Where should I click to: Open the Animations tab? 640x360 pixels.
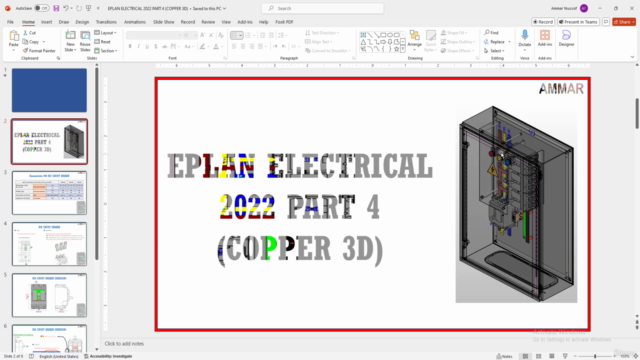point(135,22)
